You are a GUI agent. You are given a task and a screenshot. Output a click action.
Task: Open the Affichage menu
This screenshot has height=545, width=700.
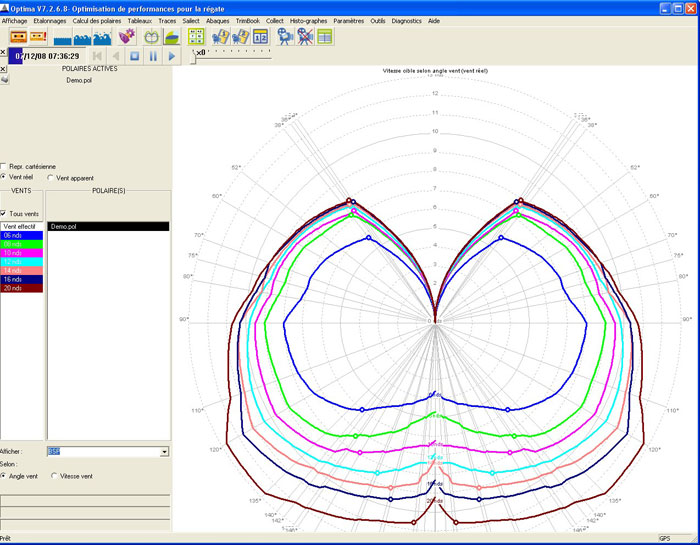14,21
